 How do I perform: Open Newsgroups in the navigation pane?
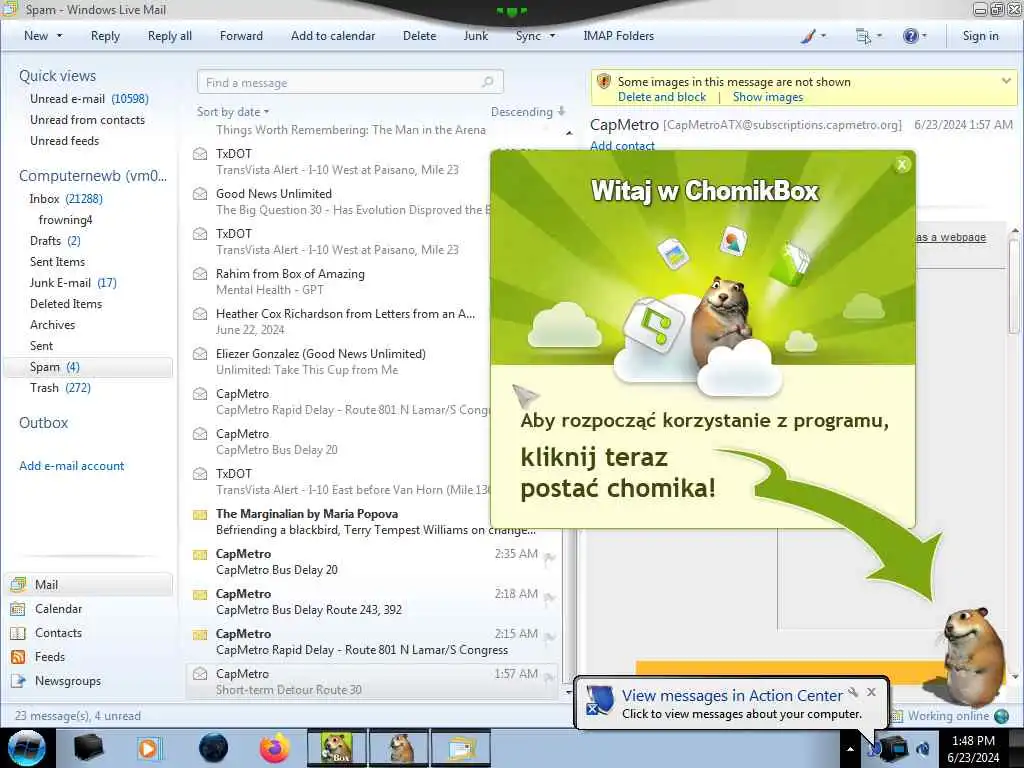[x=68, y=681]
